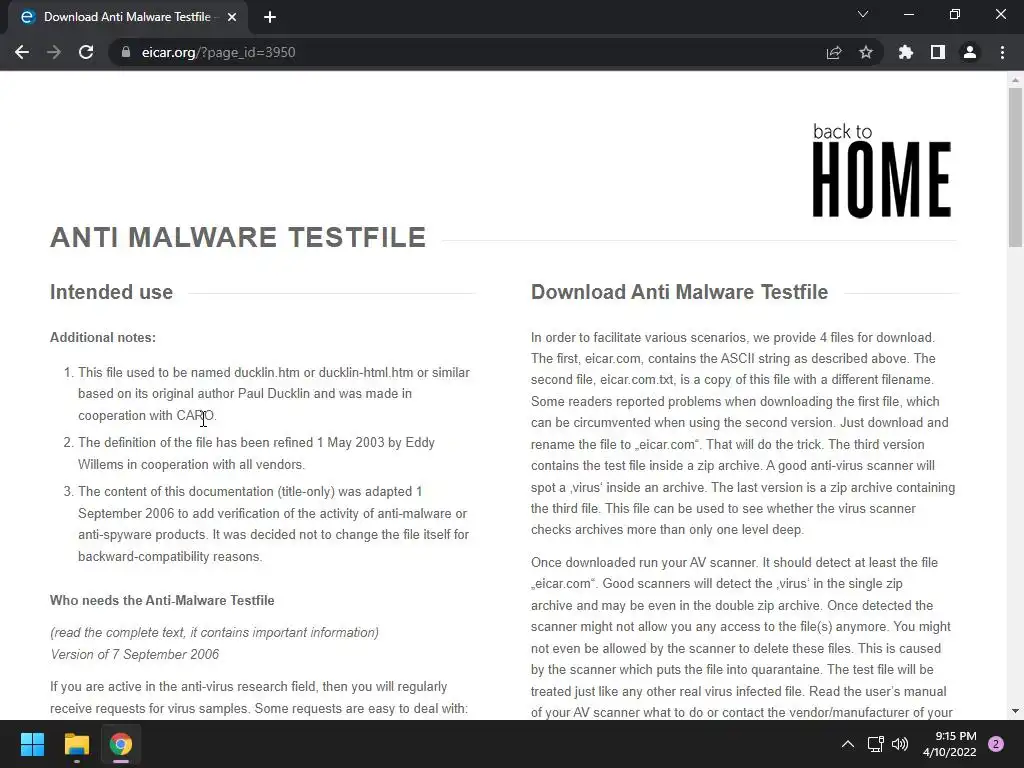Click the note mentioning Eddy Willems
Screen dimensions: 1024x768
point(257,453)
